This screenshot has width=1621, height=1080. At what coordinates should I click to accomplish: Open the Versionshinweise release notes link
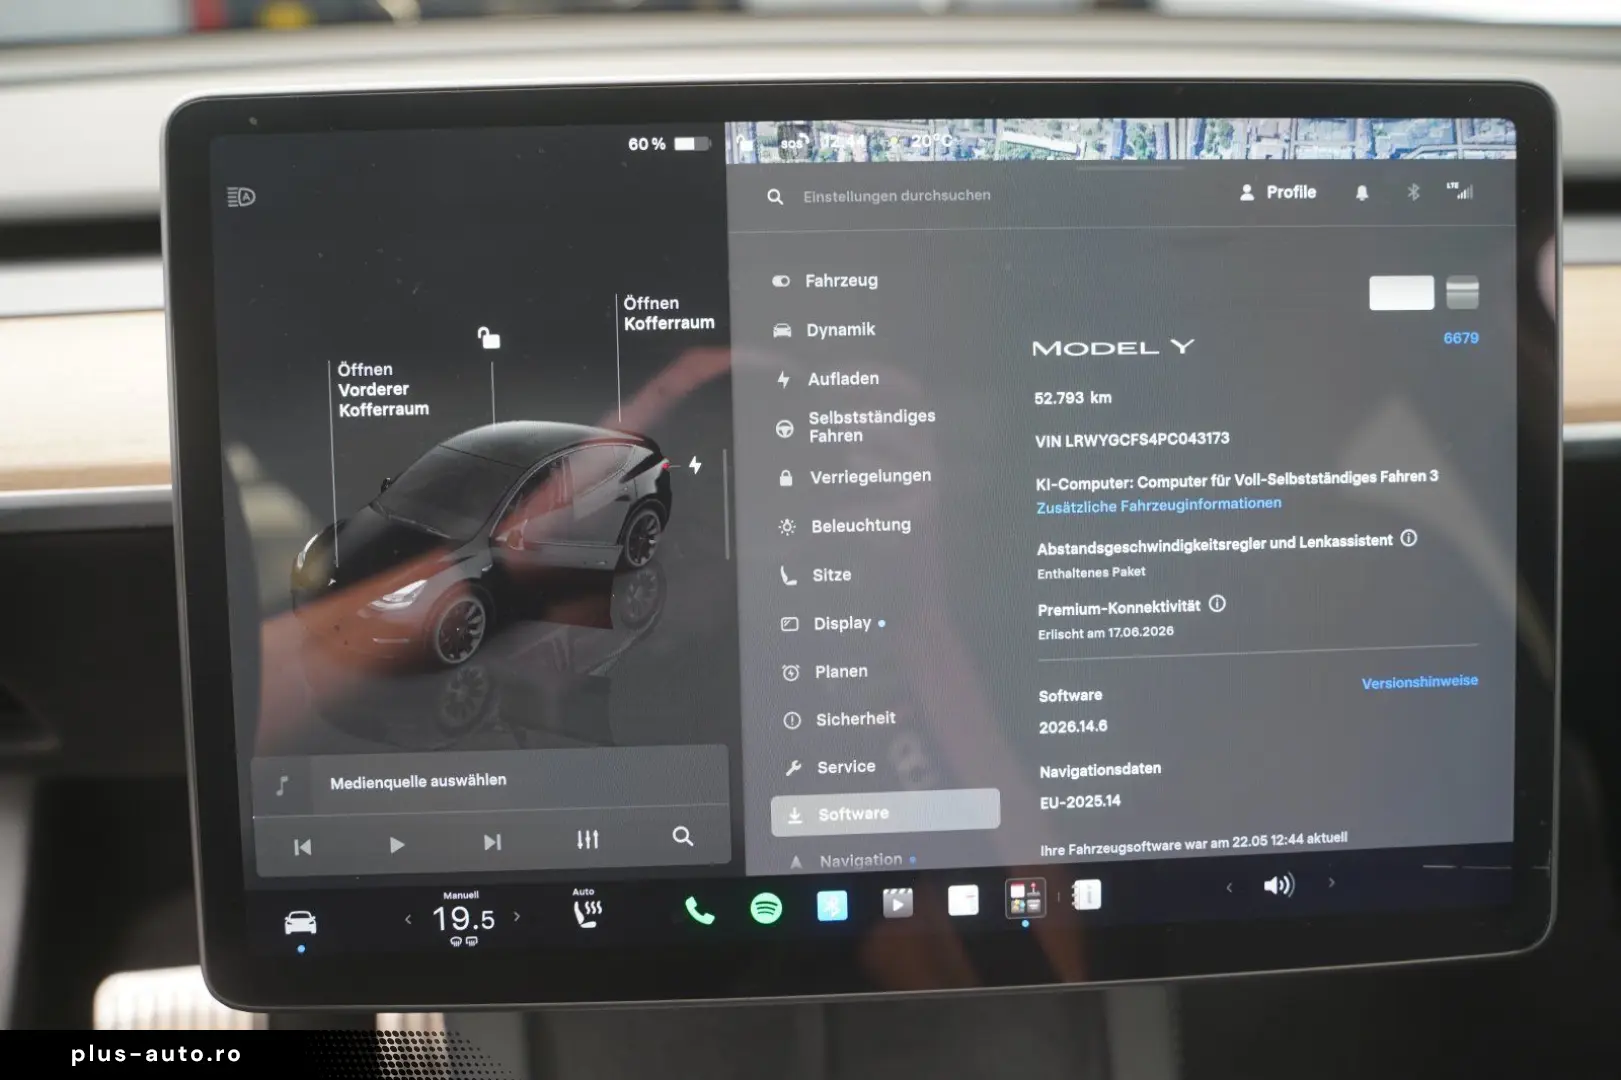tap(1419, 682)
